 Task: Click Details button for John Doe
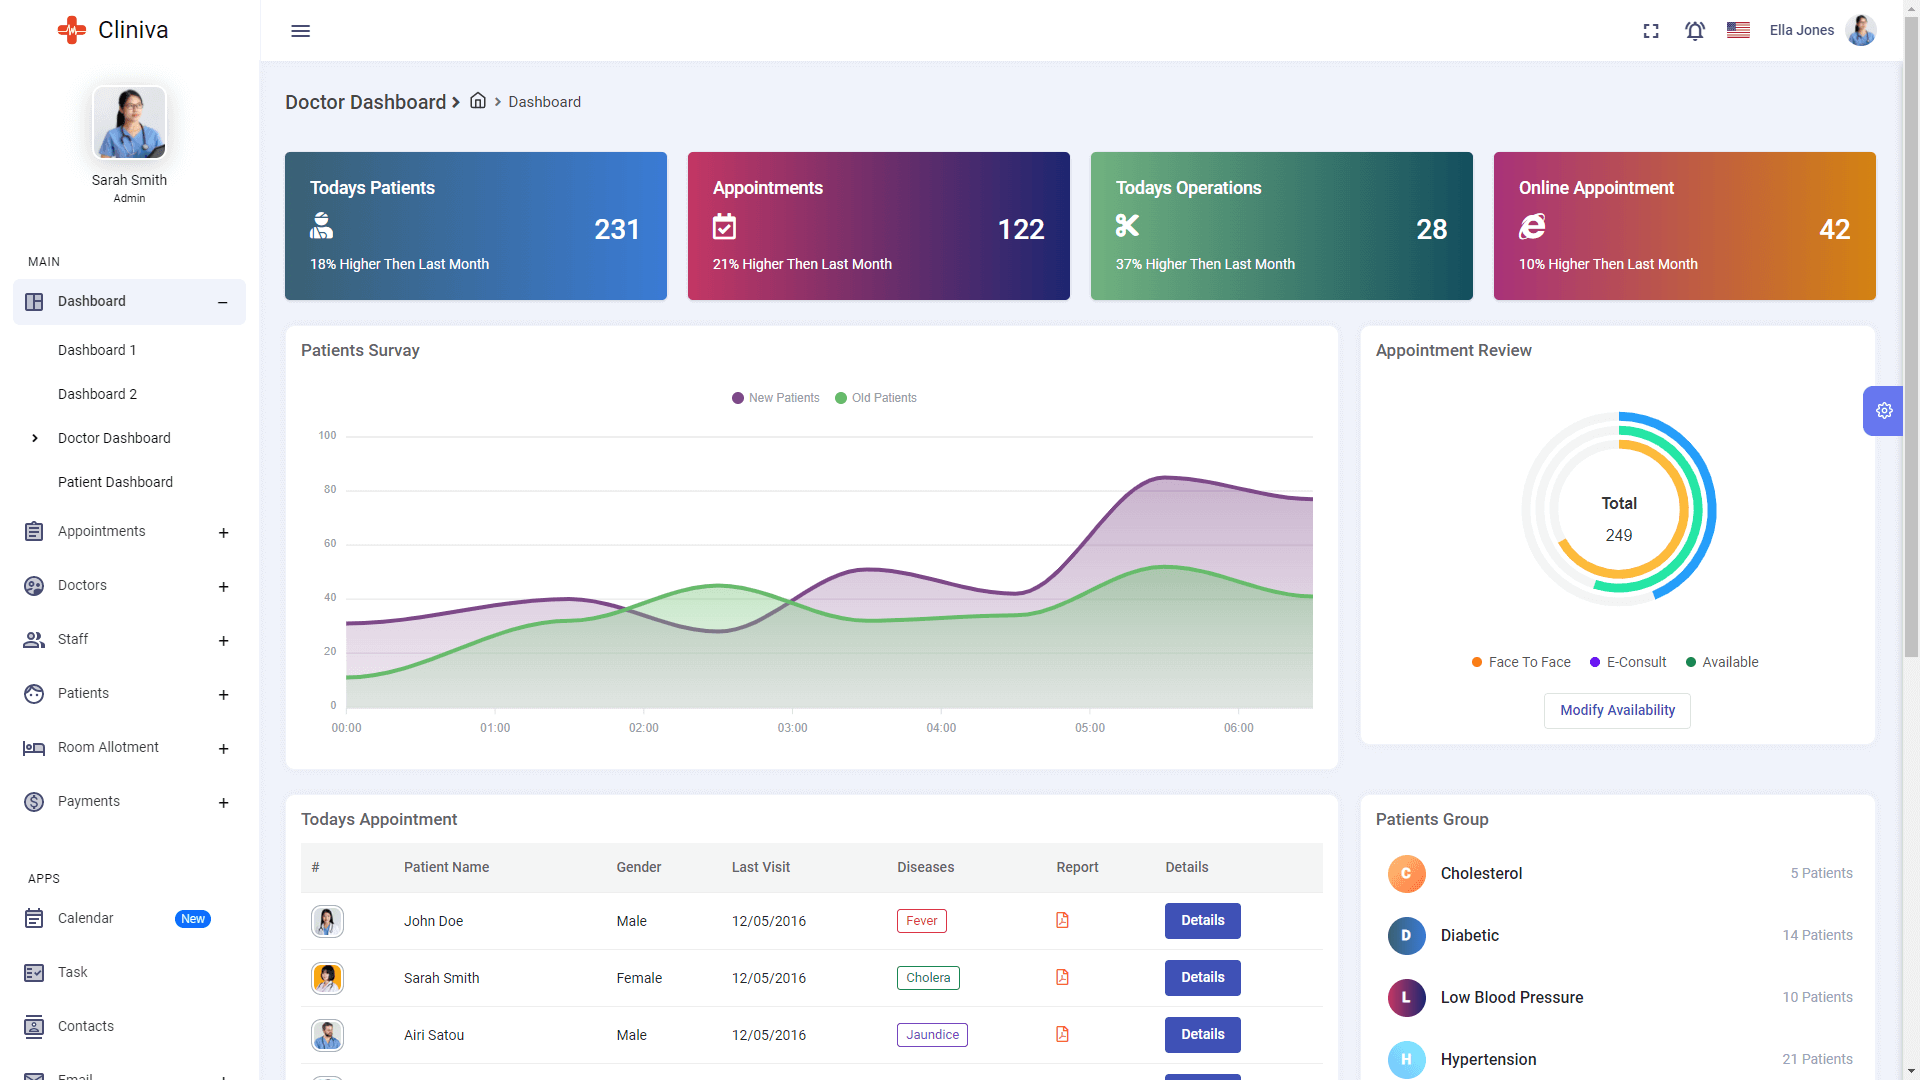tap(1201, 920)
